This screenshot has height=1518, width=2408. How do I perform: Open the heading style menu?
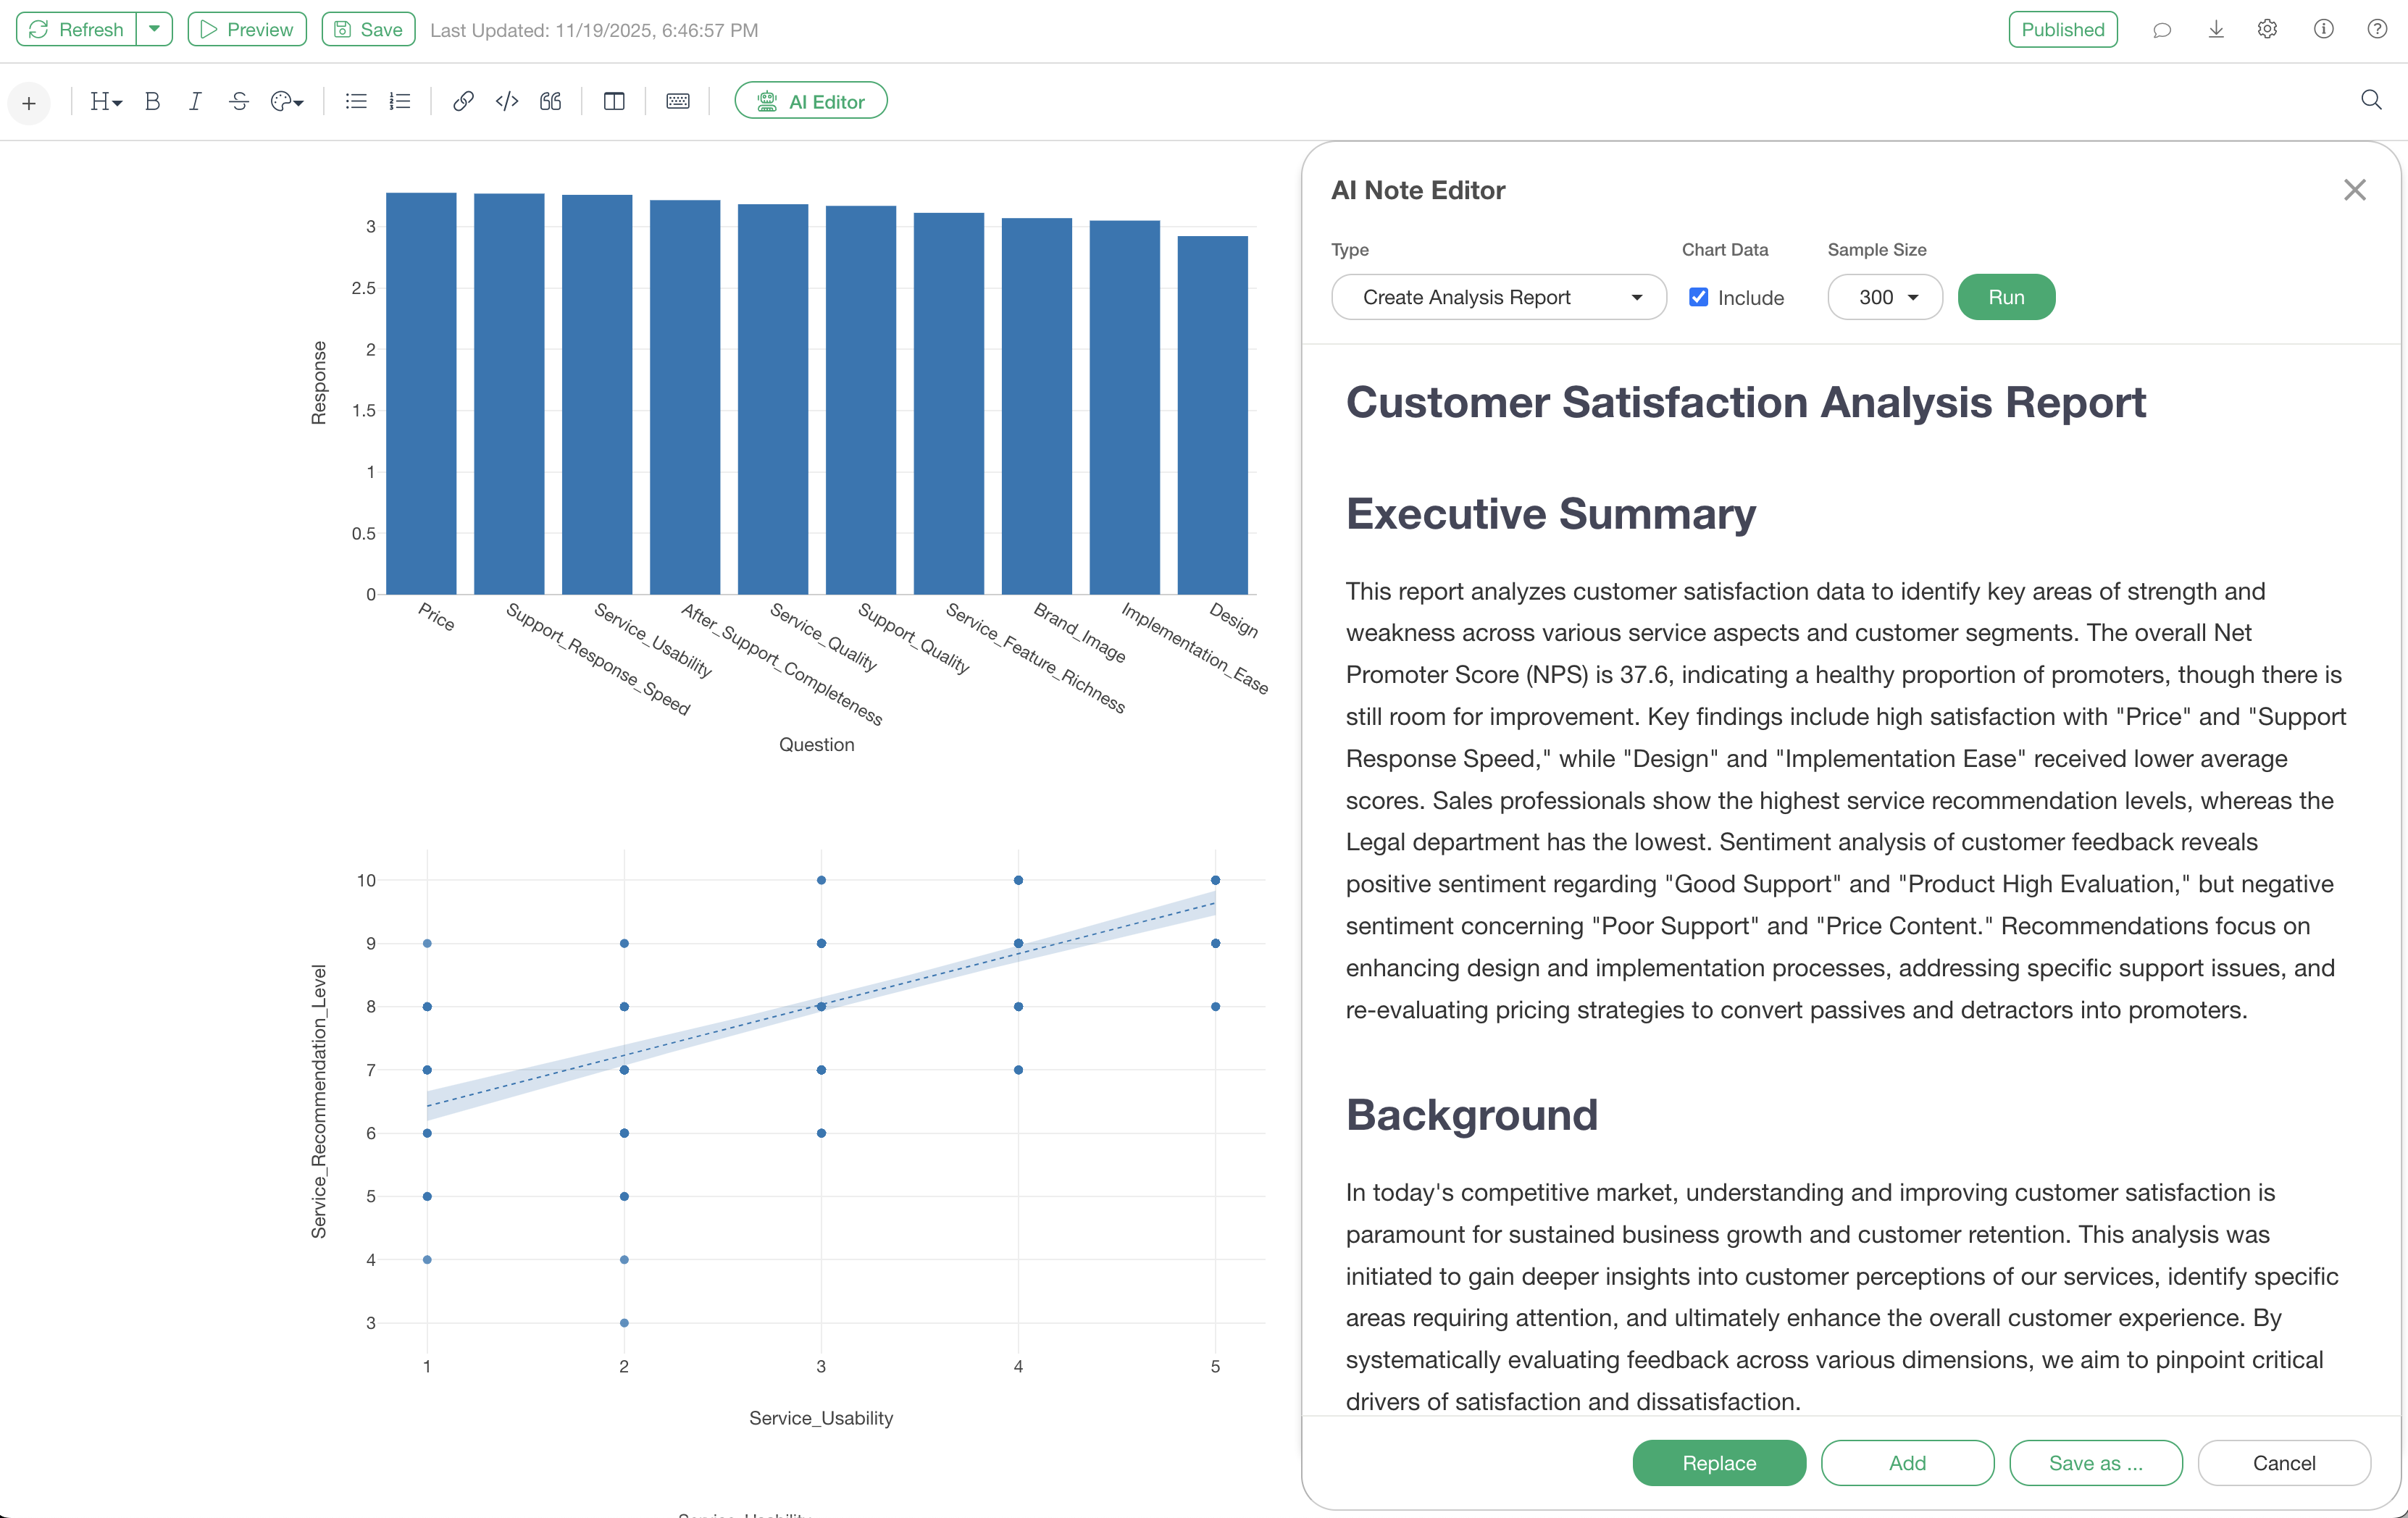[105, 101]
